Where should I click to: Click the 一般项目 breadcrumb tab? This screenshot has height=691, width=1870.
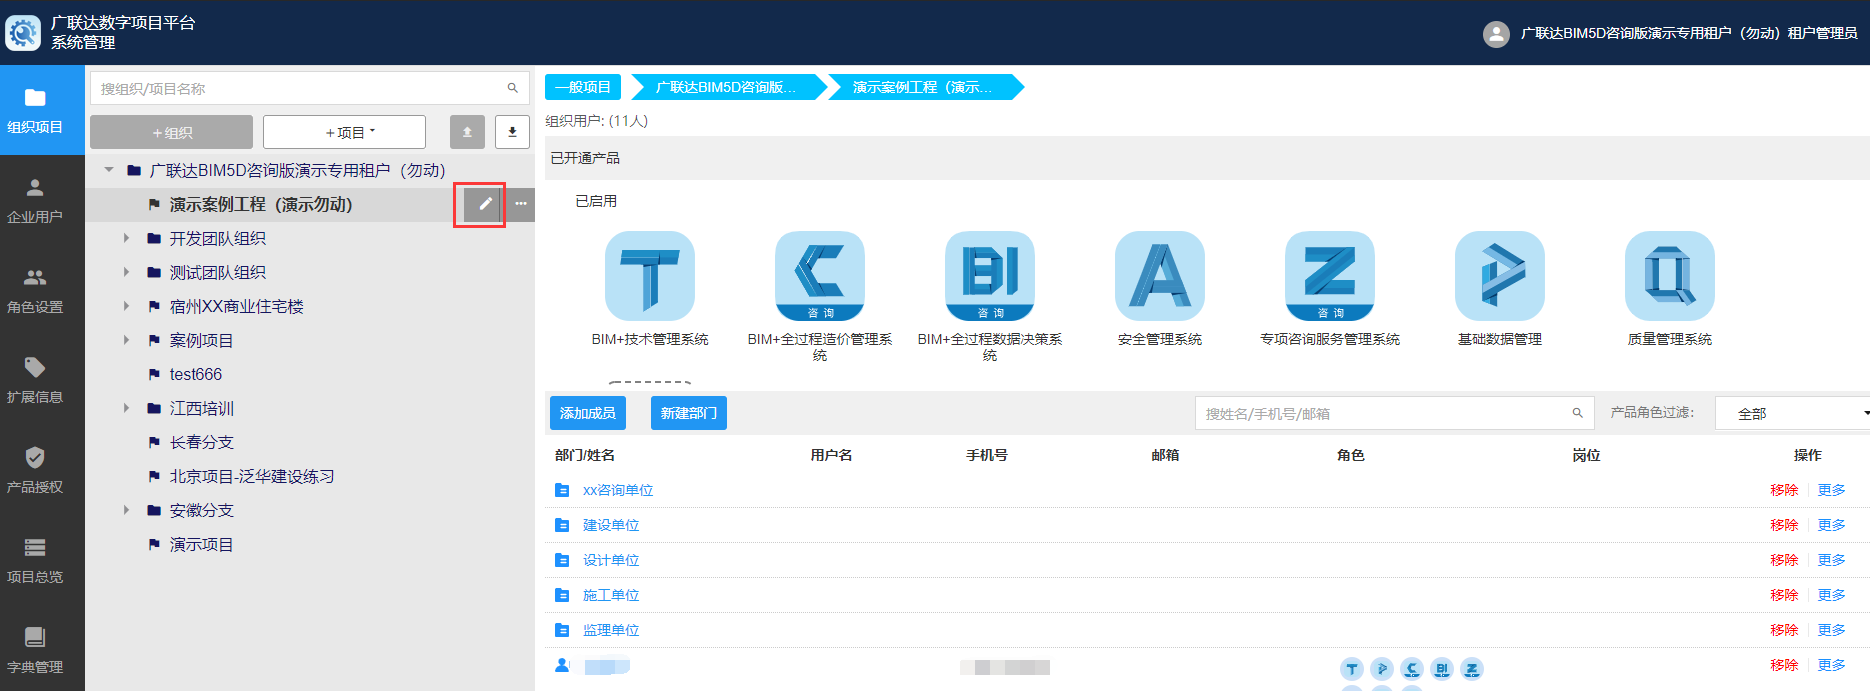(583, 87)
